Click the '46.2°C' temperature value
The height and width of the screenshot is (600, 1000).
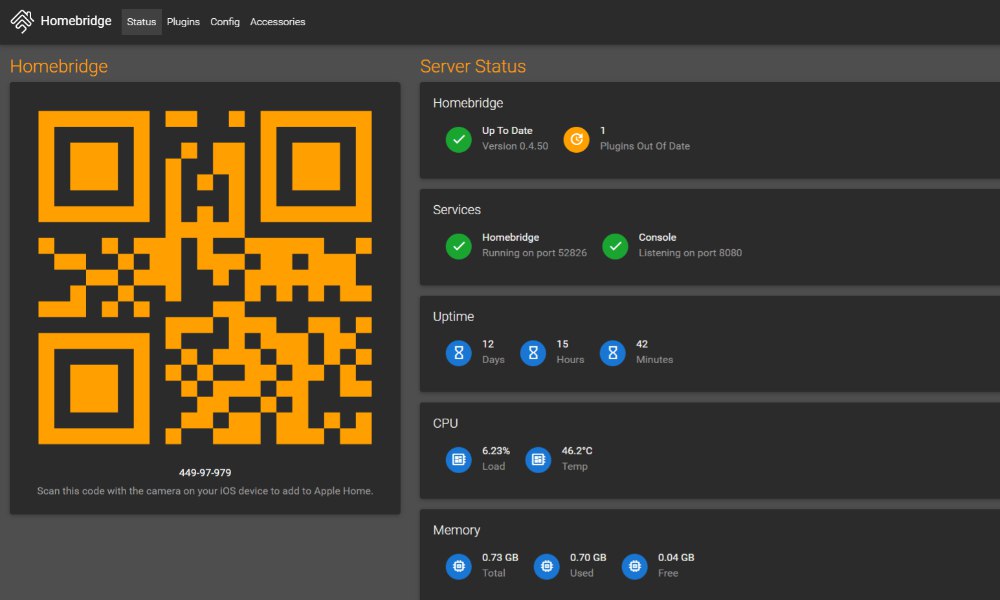click(577, 451)
